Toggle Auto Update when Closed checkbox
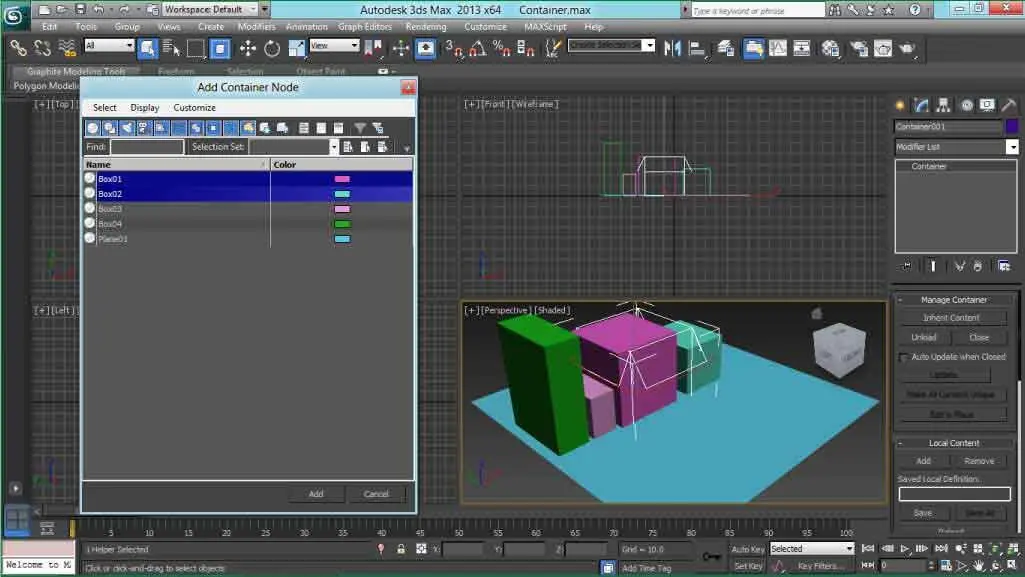 tap(903, 357)
